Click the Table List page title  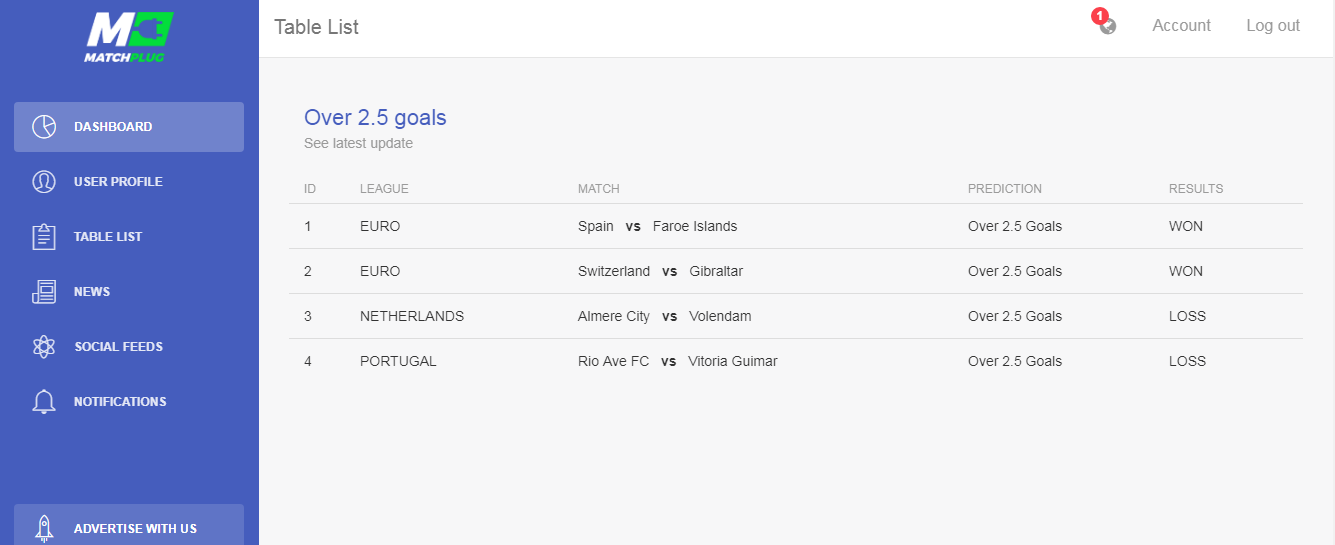[x=316, y=27]
